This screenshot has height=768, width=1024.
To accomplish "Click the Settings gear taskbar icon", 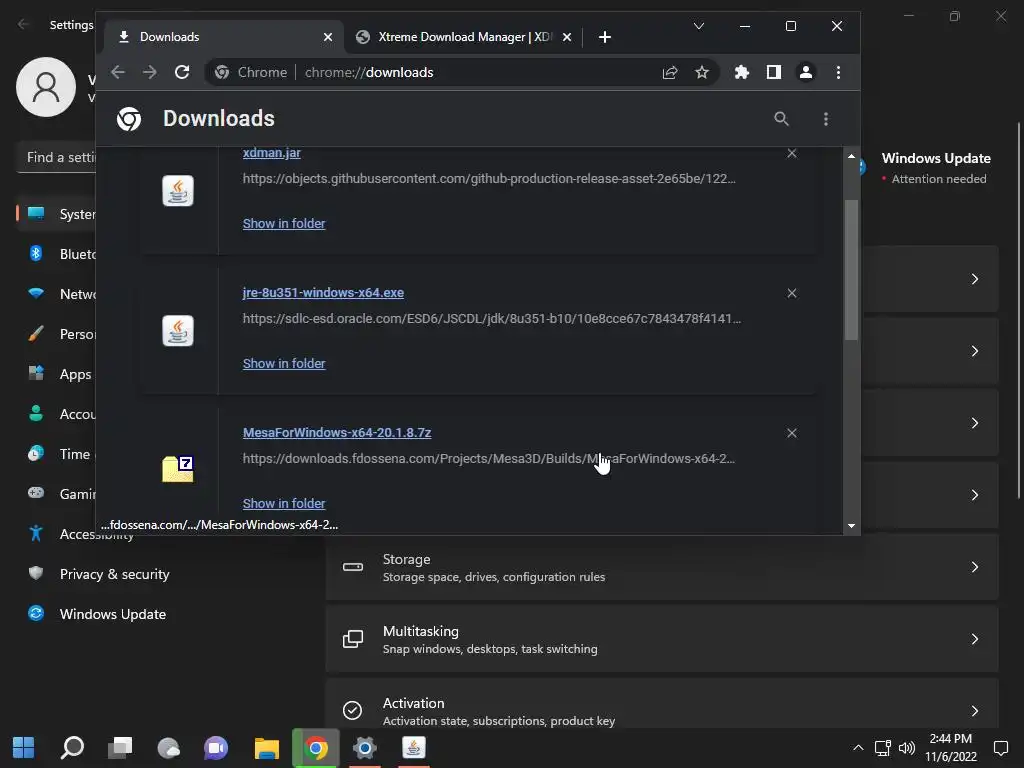I will click(364, 748).
